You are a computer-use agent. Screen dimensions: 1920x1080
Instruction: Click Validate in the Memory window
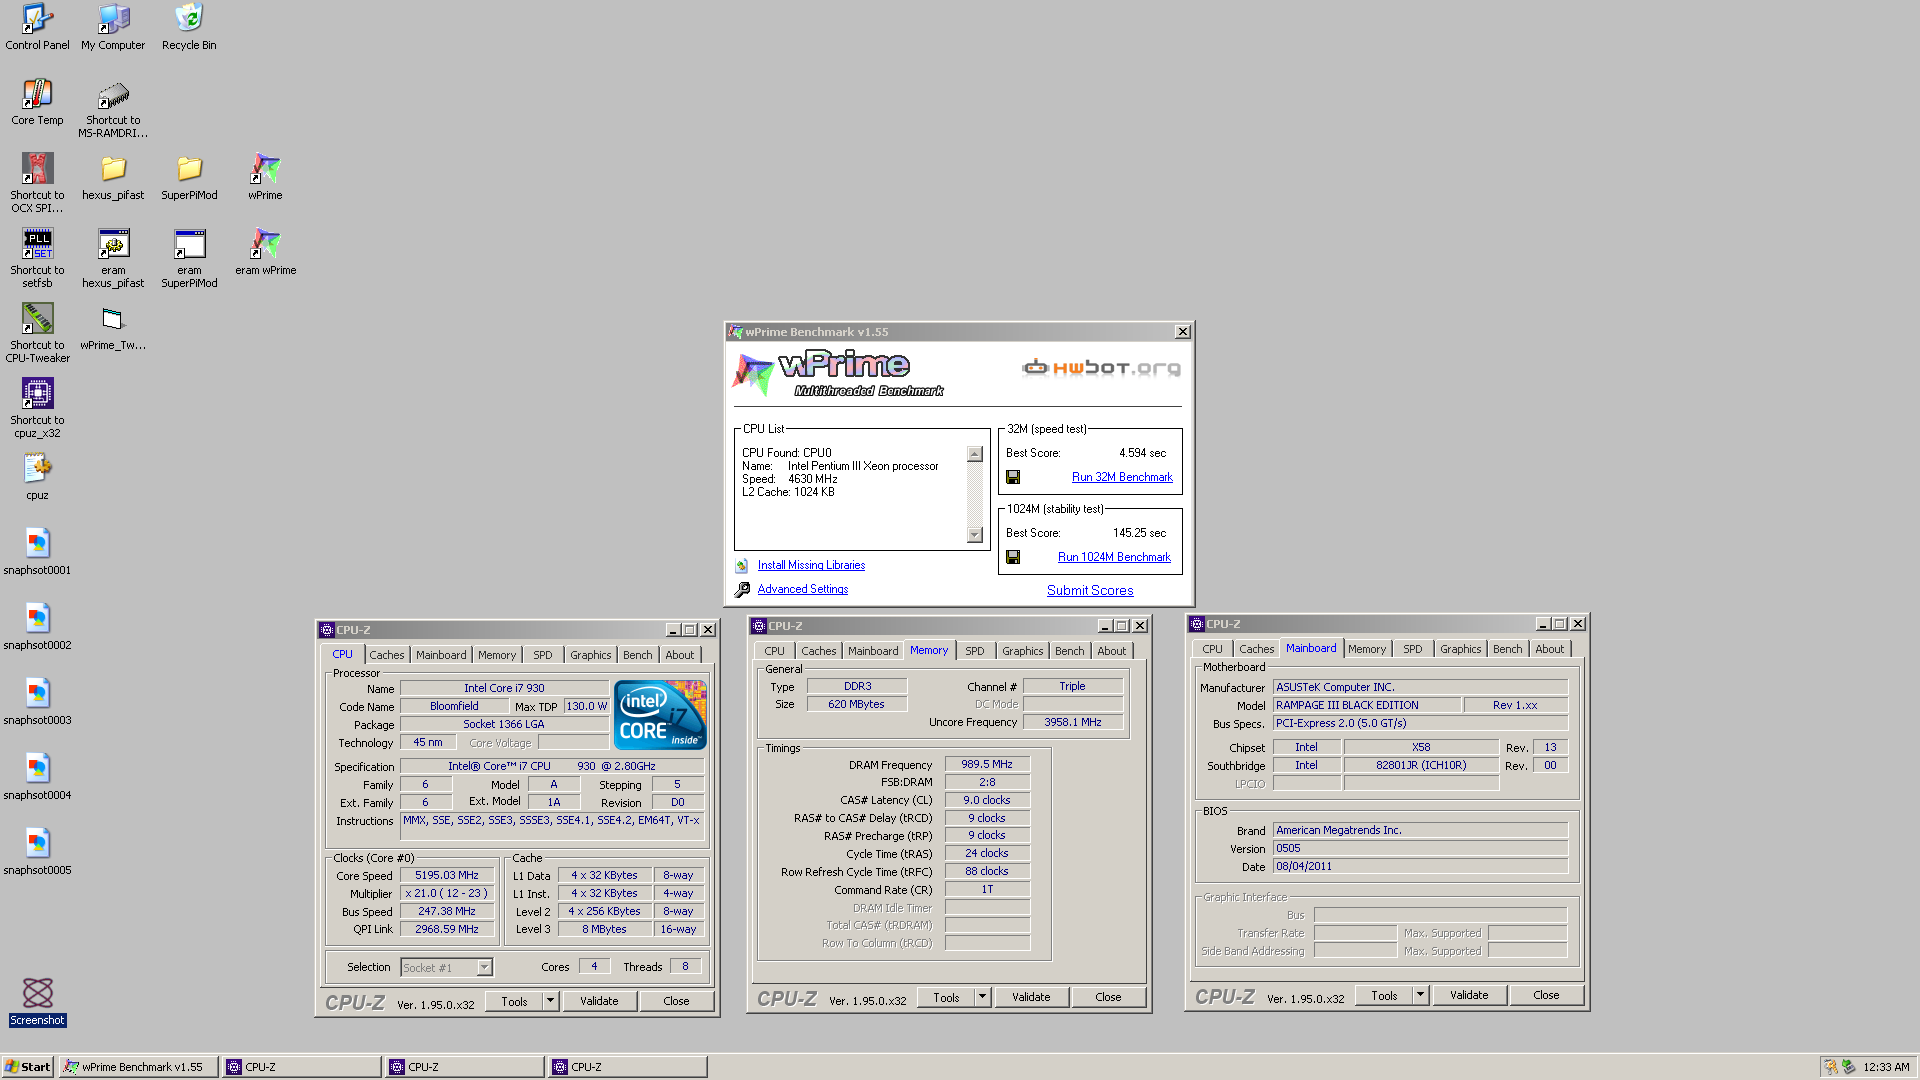click(x=1031, y=997)
